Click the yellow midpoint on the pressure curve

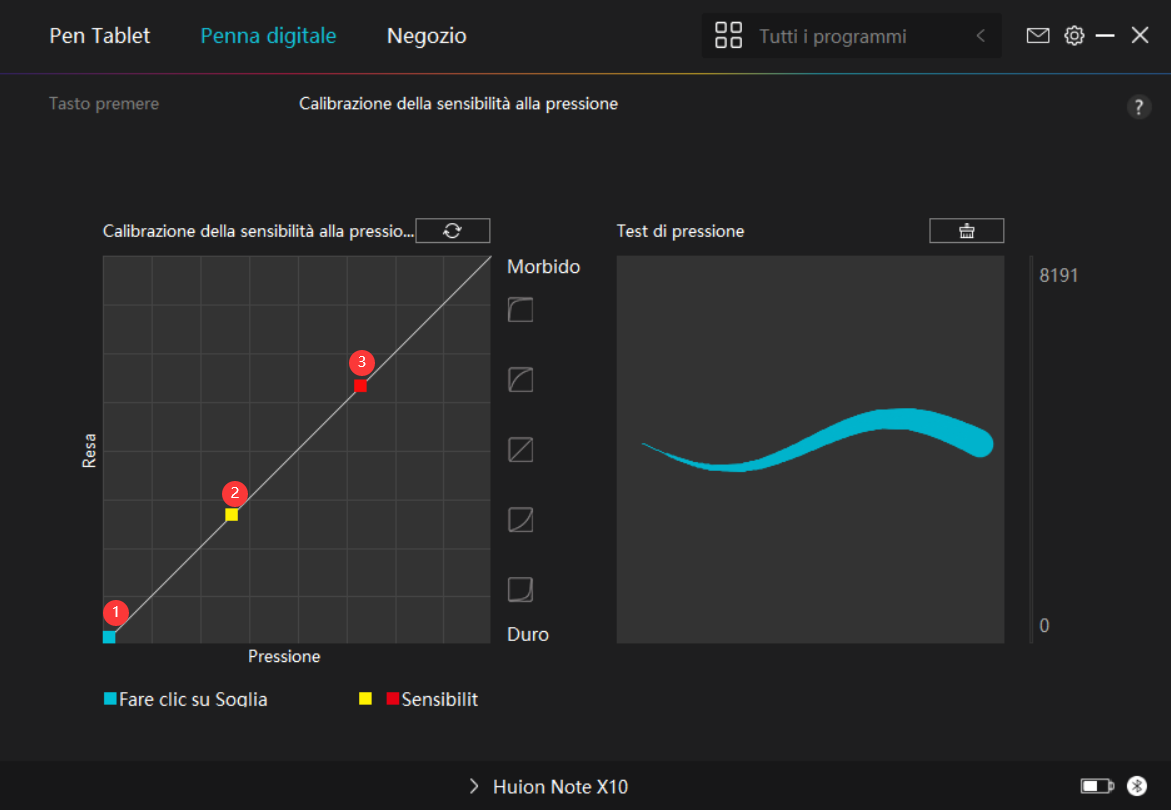(x=231, y=515)
